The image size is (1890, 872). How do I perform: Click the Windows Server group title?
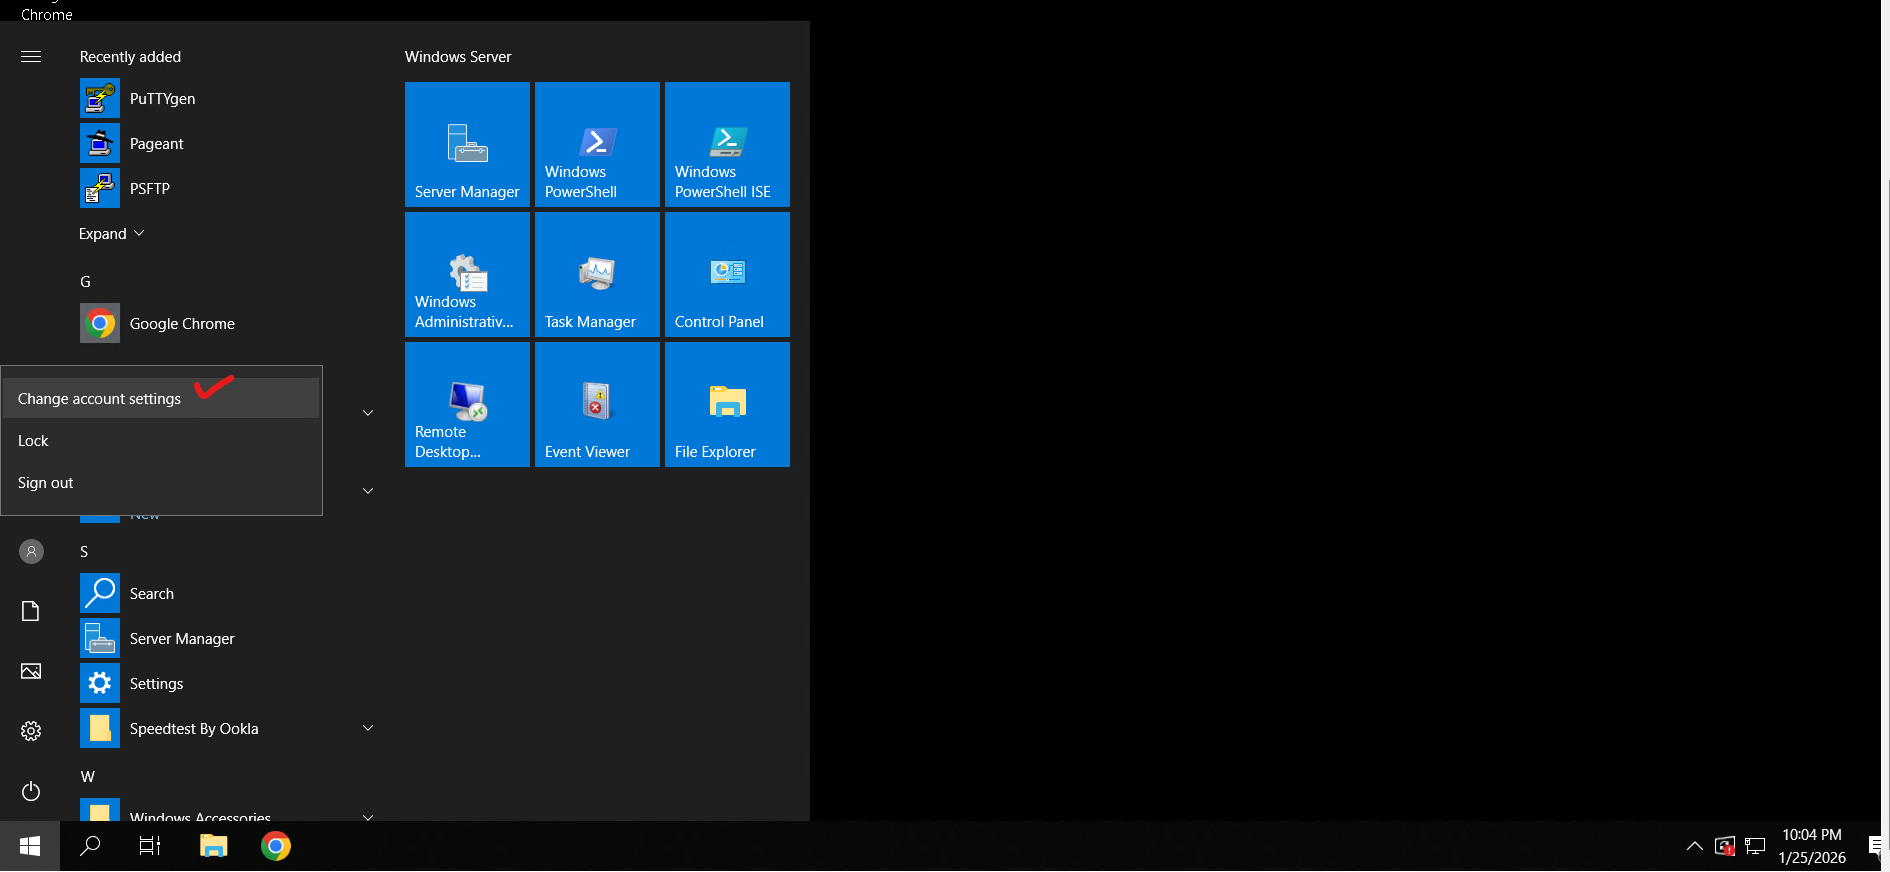click(458, 56)
